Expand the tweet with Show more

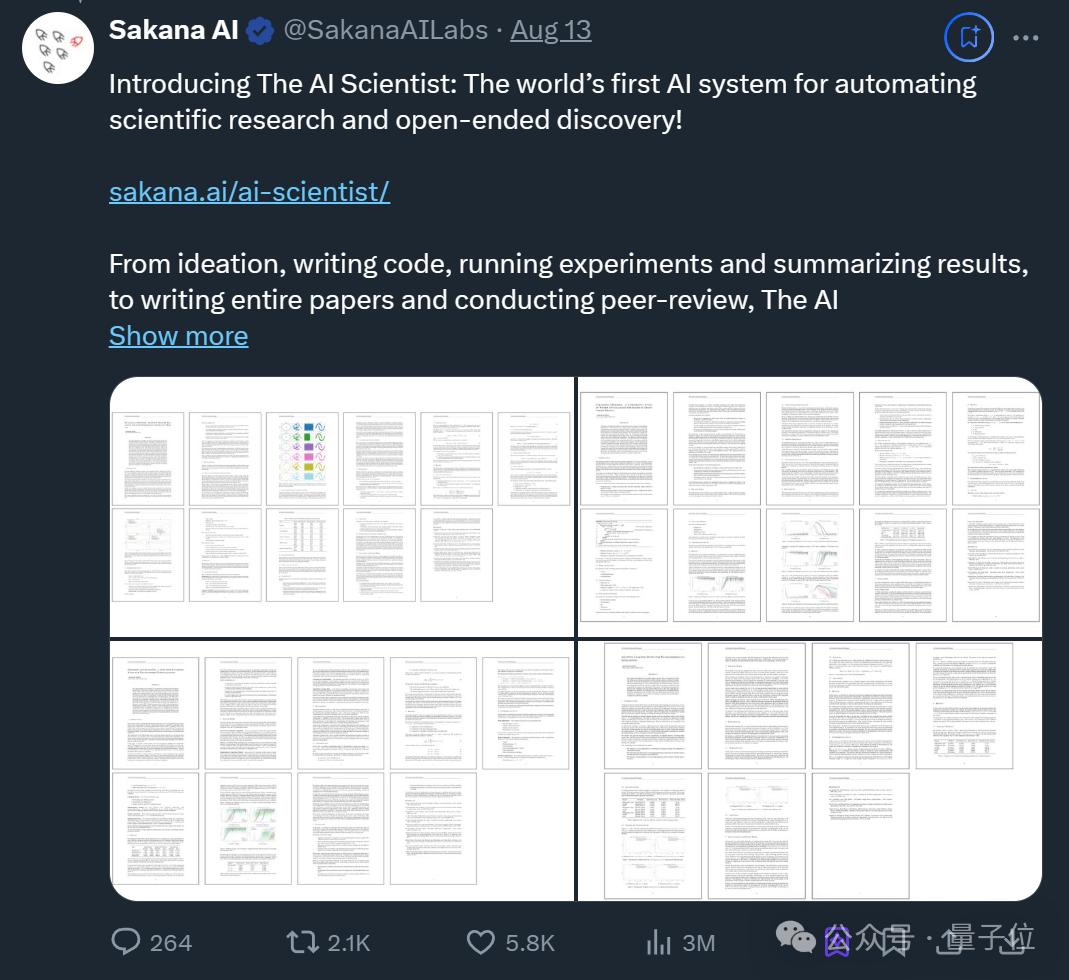(x=177, y=335)
